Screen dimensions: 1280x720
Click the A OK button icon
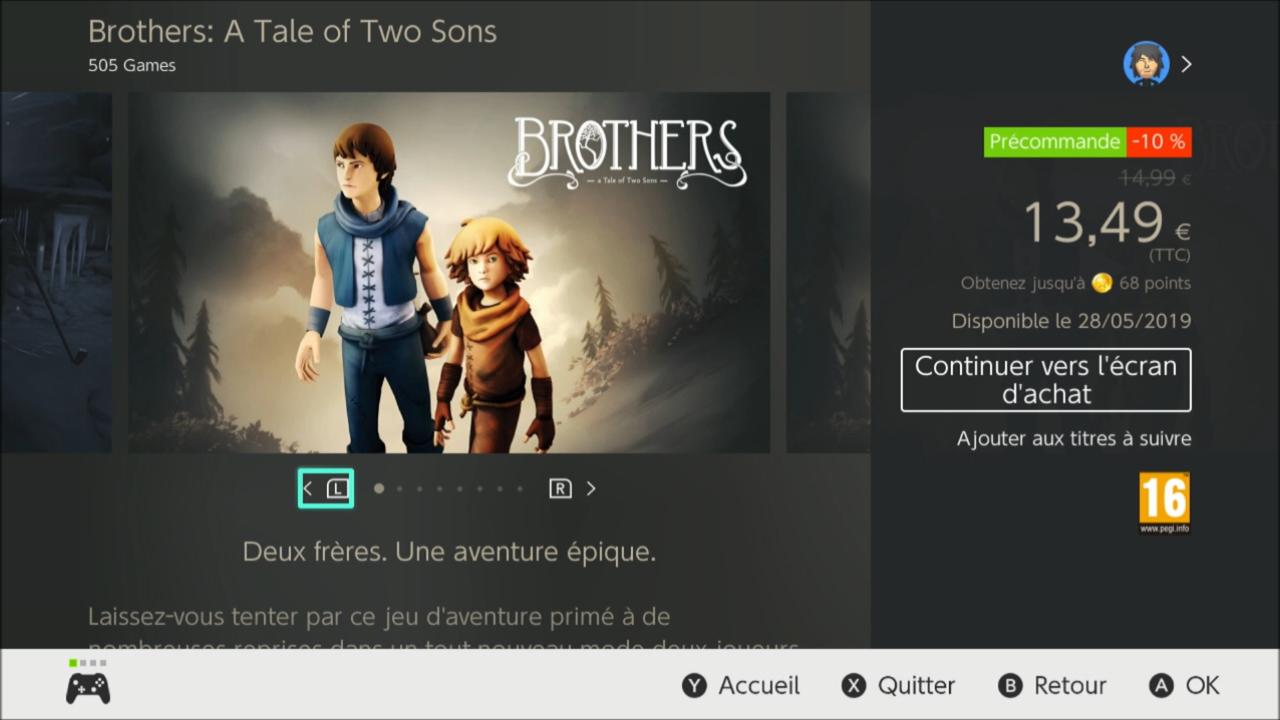tap(1161, 685)
